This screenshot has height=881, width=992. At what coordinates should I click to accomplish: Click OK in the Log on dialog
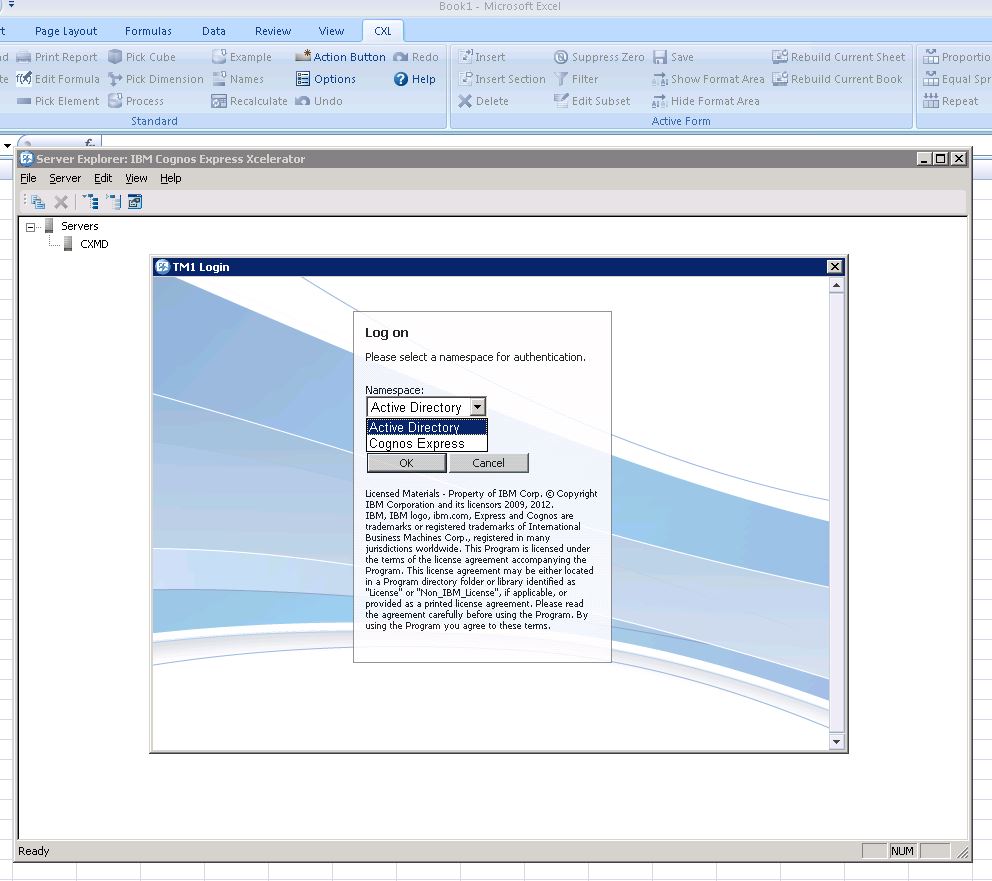tap(406, 463)
